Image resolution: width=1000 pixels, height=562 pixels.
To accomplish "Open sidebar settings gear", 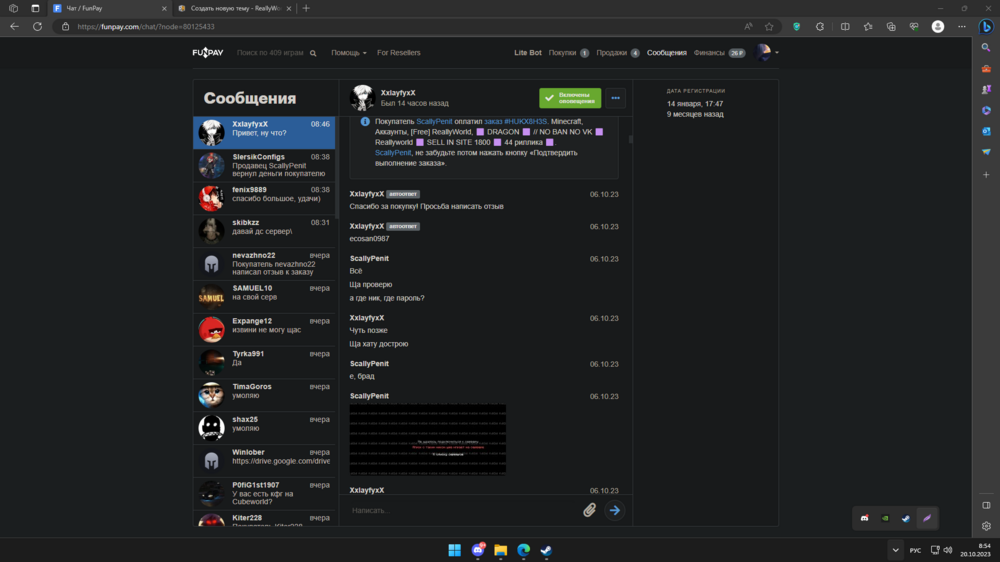I will [x=986, y=526].
